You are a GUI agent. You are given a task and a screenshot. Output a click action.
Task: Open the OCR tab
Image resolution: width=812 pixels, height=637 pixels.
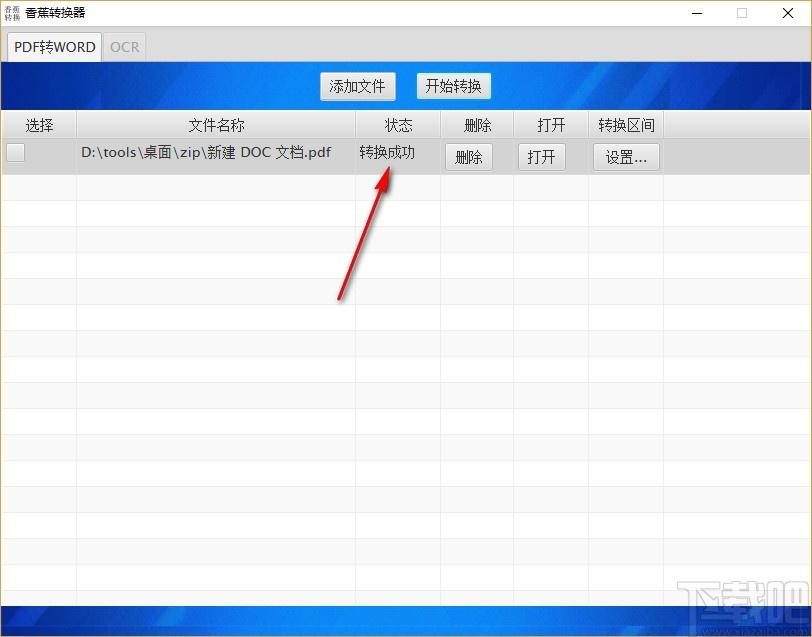point(124,47)
